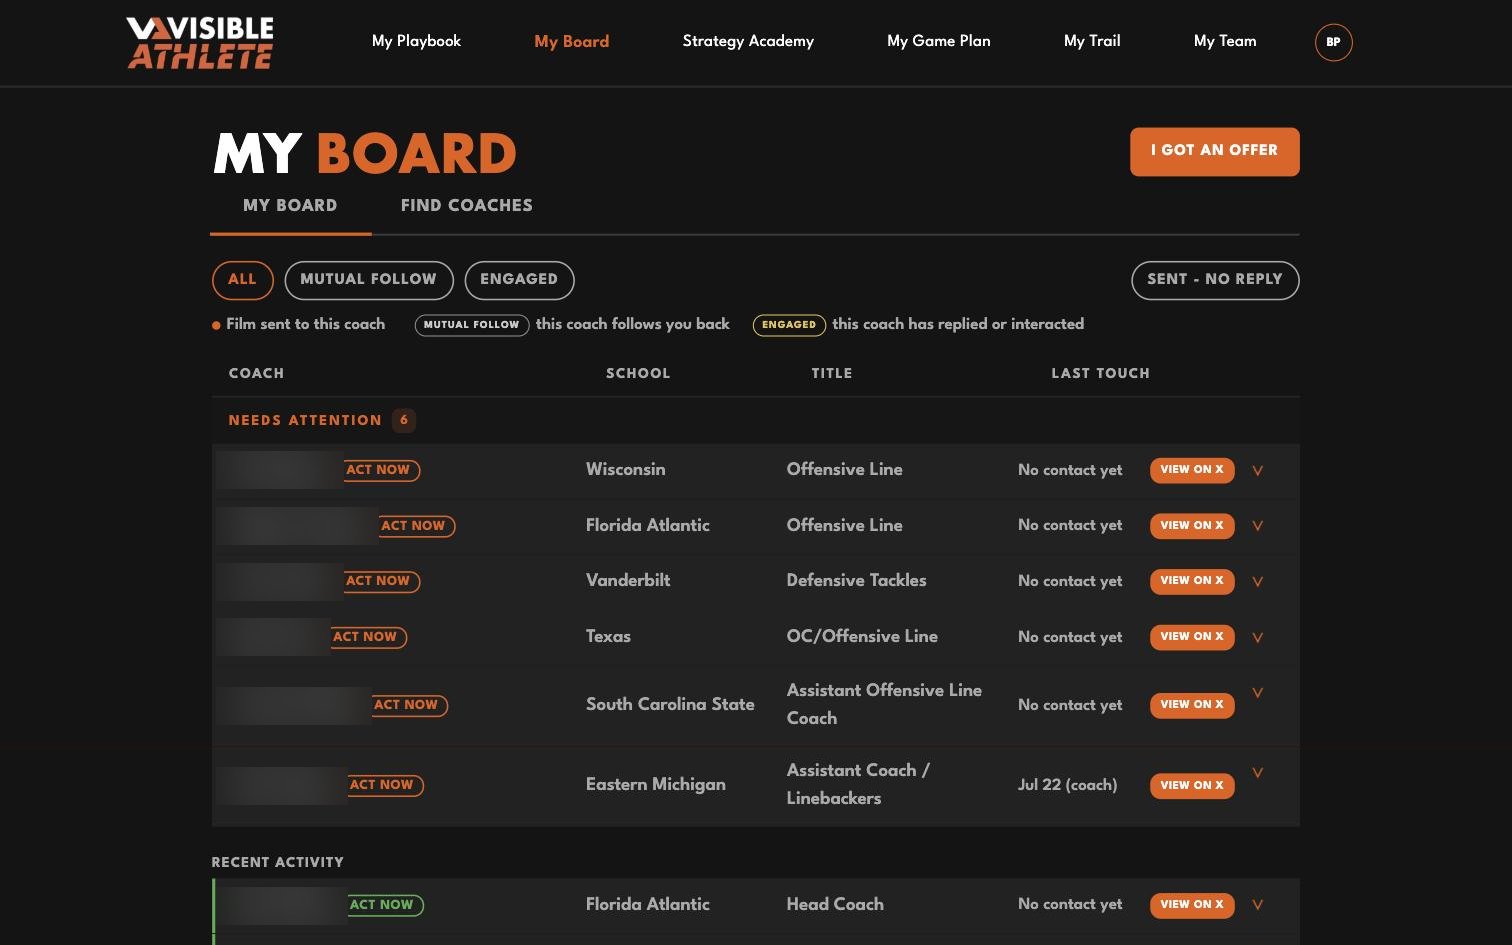Click Act Now on Eastern Michigan row
Viewport: 1512px width, 945px height.
386,785
